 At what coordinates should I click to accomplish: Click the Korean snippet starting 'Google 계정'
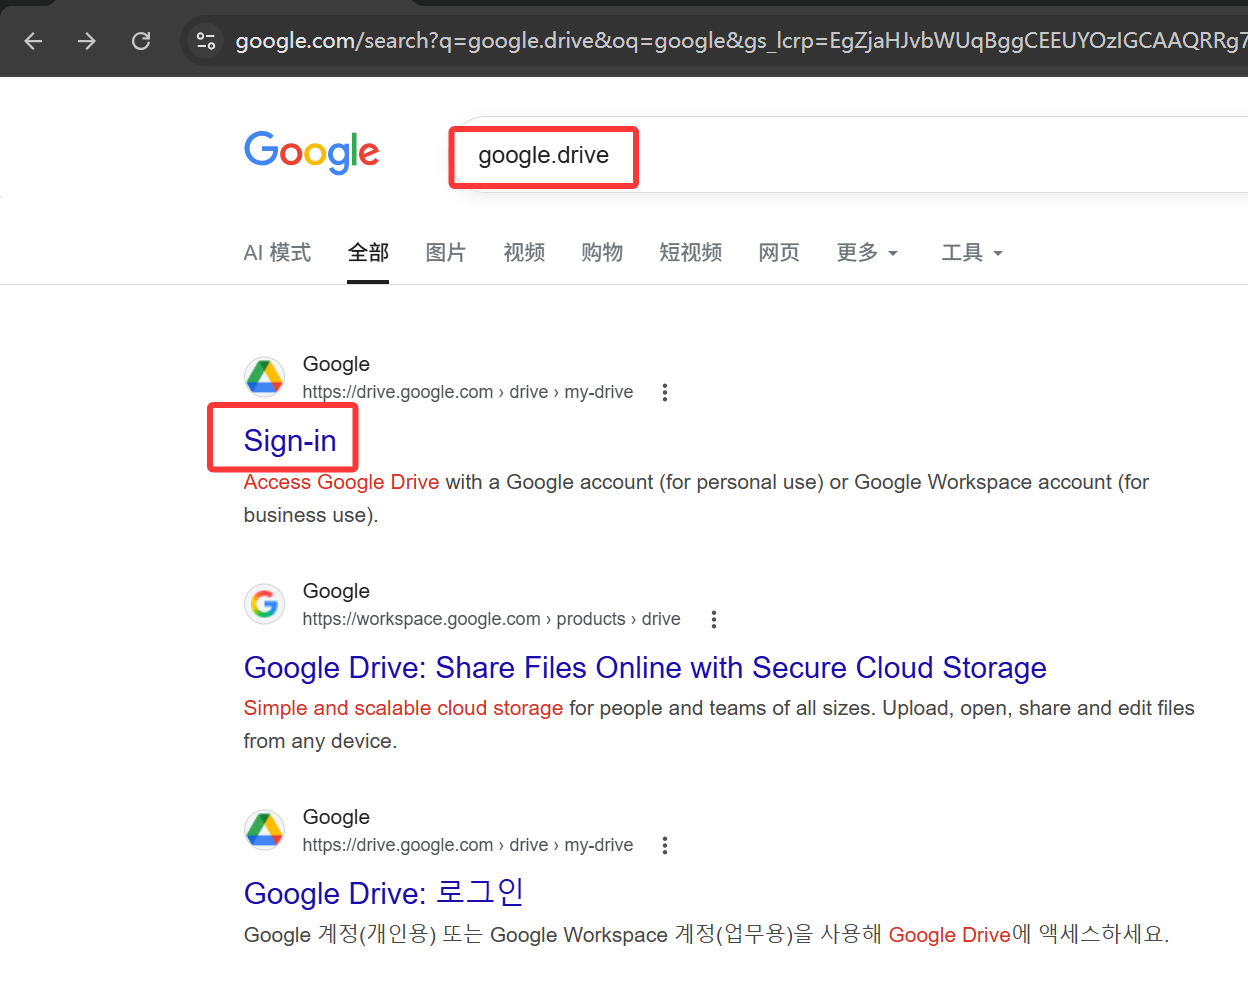(706, 934)
